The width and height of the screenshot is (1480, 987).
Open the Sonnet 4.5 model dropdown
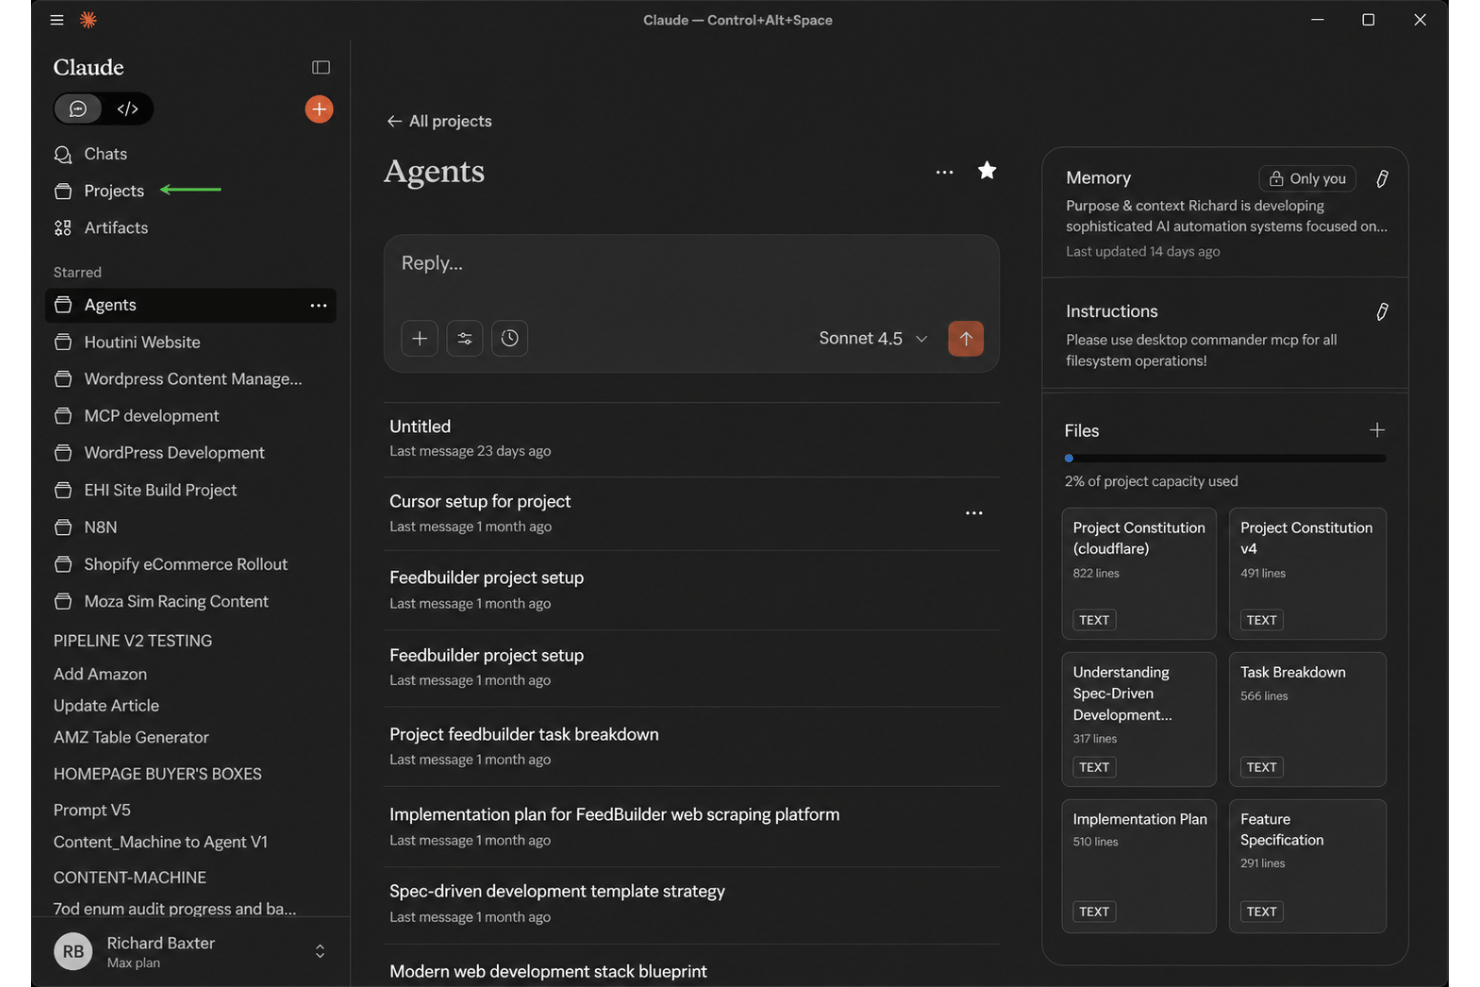click(x=873, y=338)
